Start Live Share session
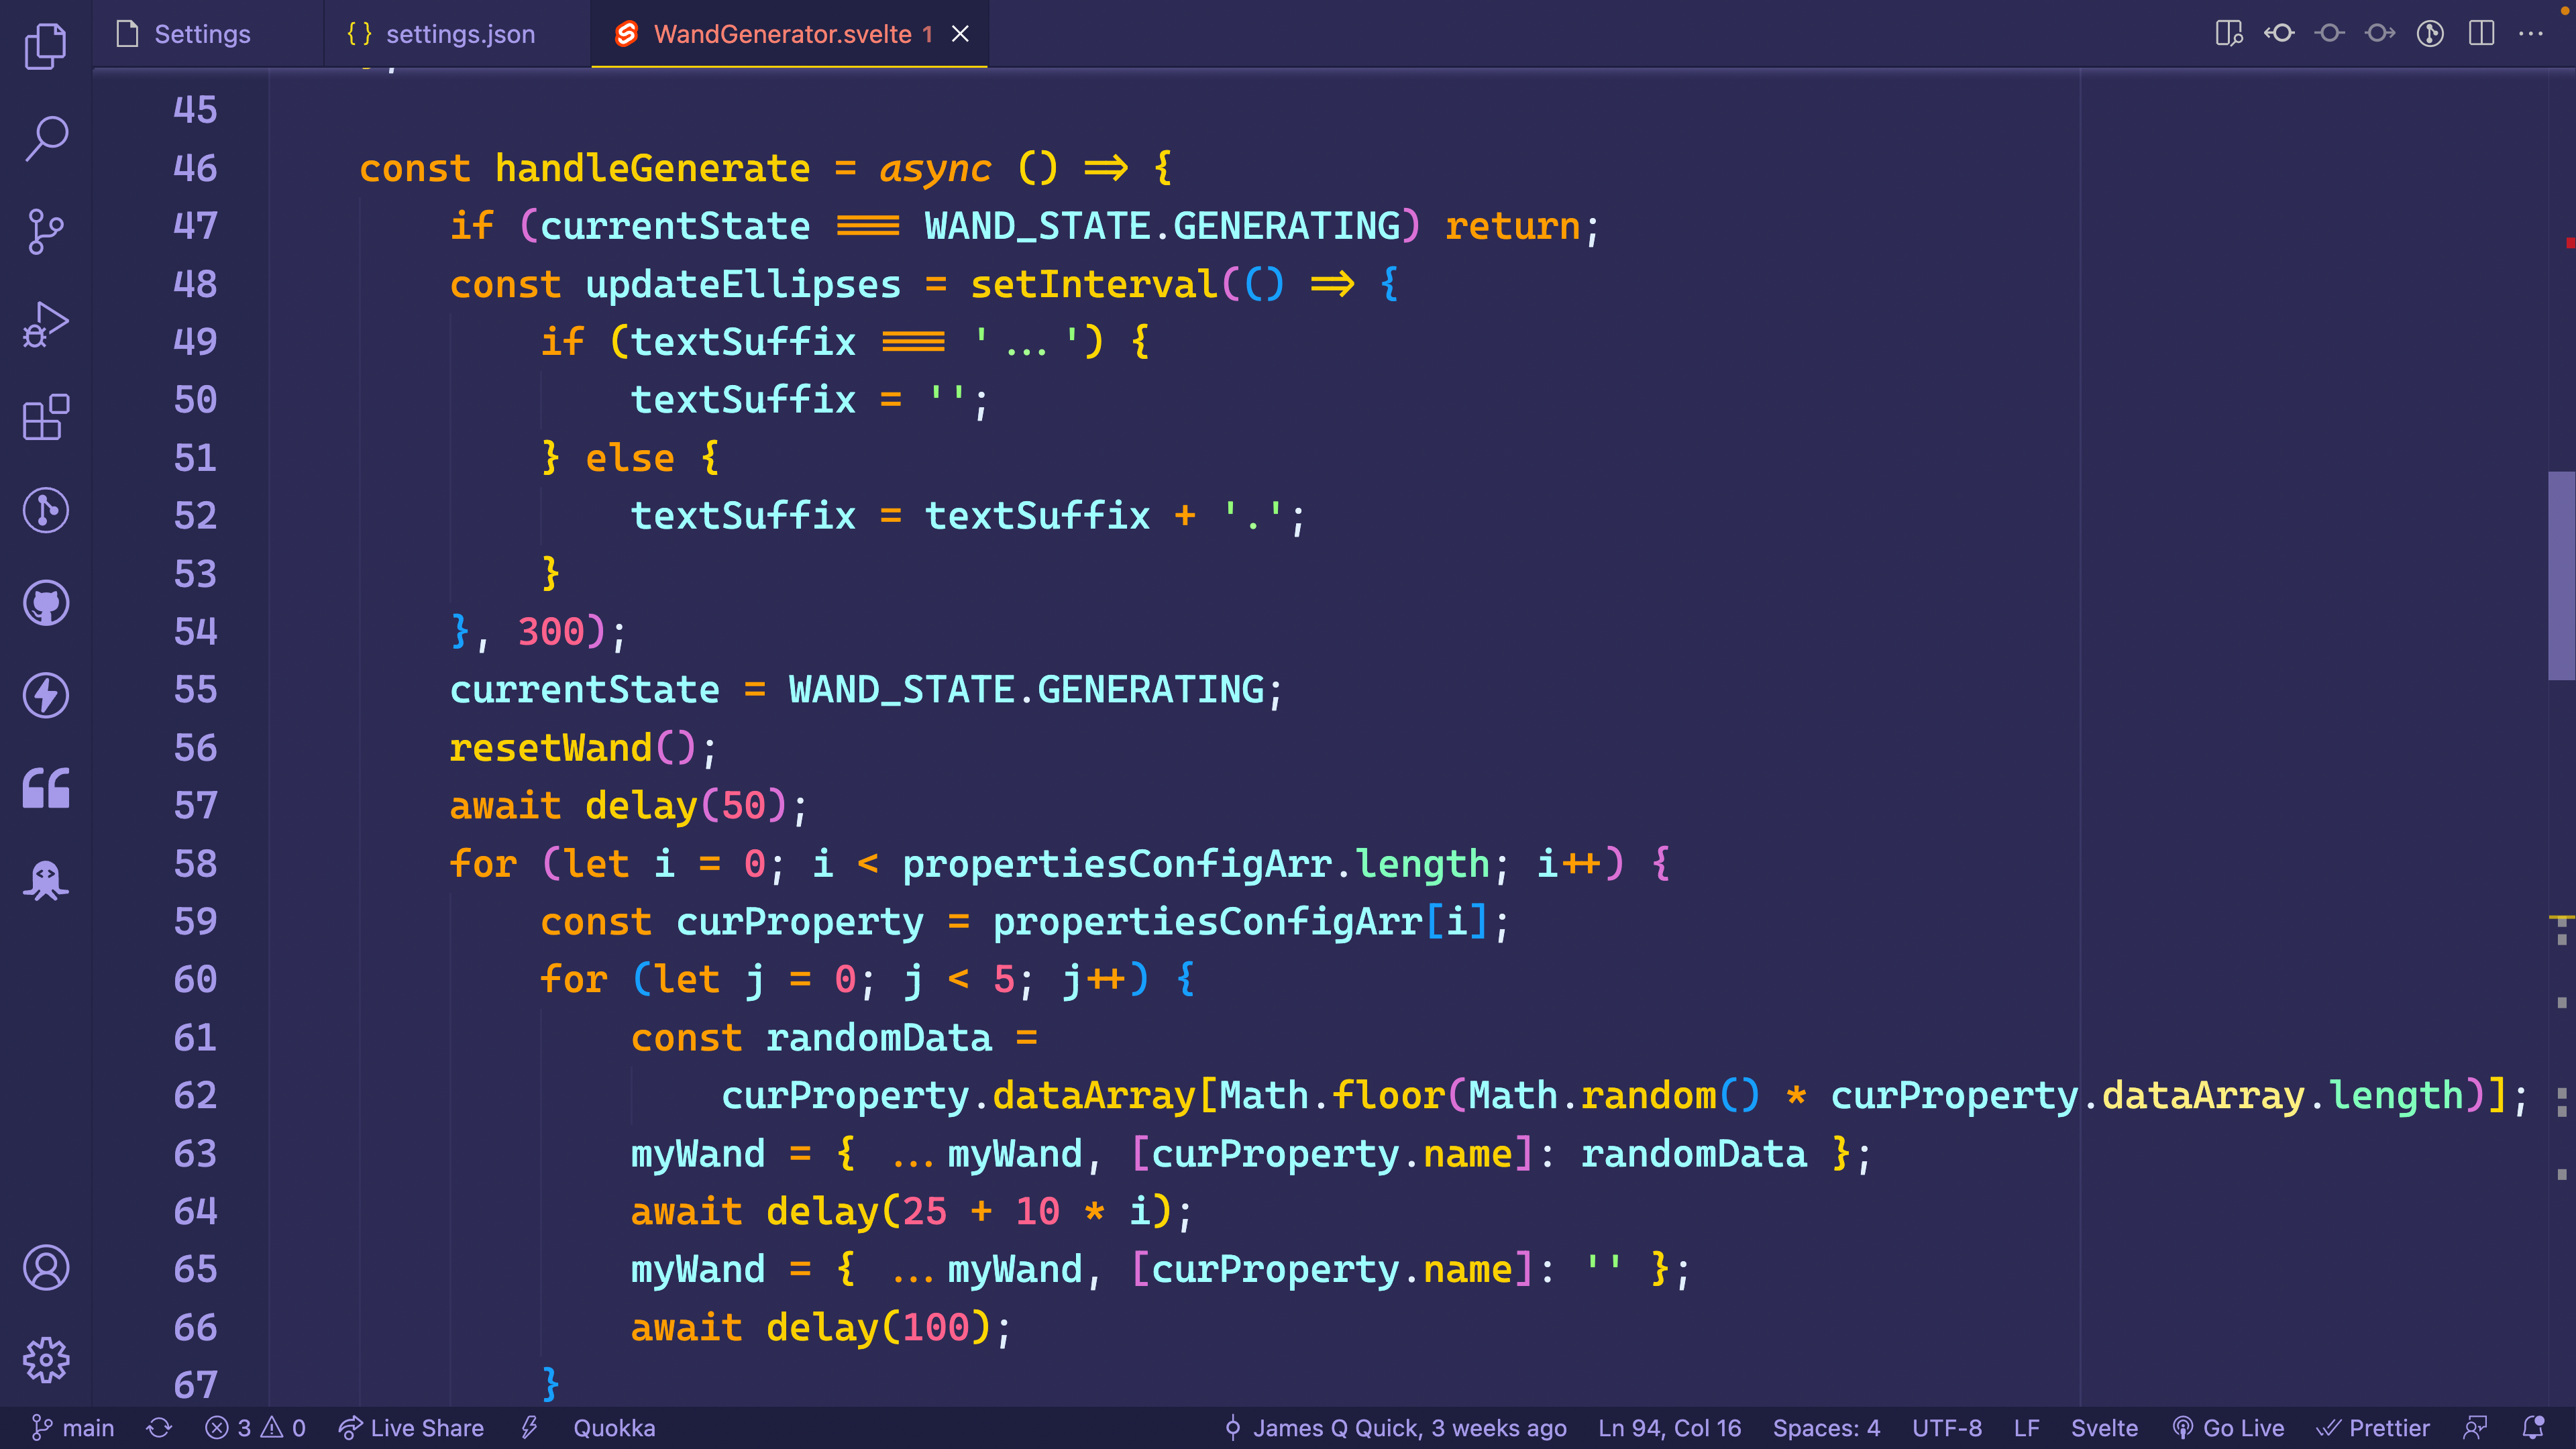This screenshot has width=2576, height=1449. (x=411, y=1428)
